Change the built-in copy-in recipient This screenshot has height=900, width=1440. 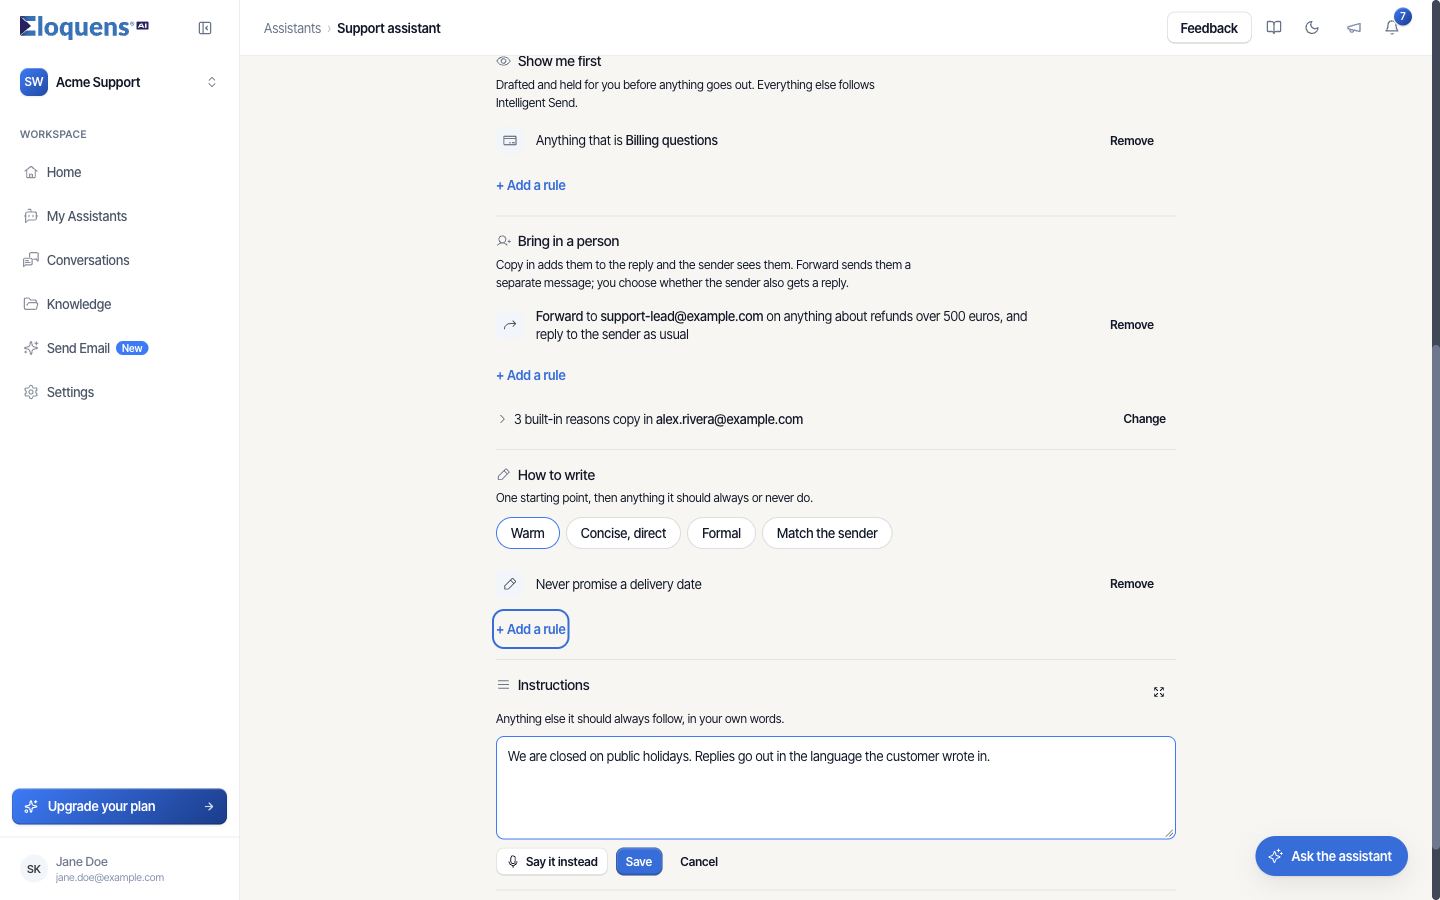coord(1144,419)
